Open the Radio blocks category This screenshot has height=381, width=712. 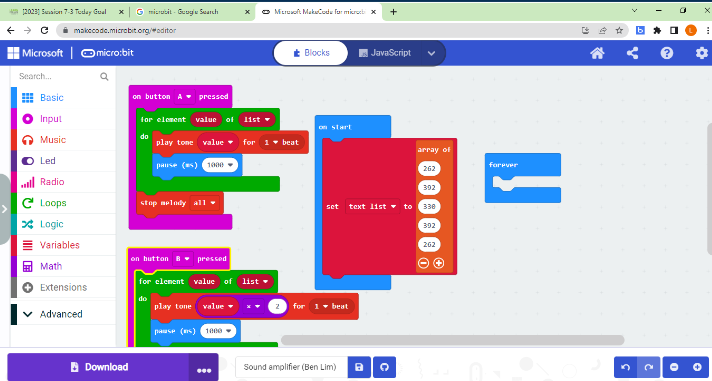tap(63, 182)
